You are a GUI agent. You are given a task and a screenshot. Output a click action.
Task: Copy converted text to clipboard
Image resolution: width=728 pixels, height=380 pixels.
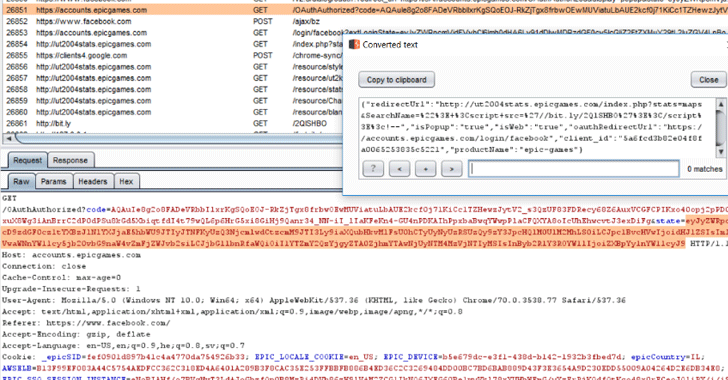396,80
